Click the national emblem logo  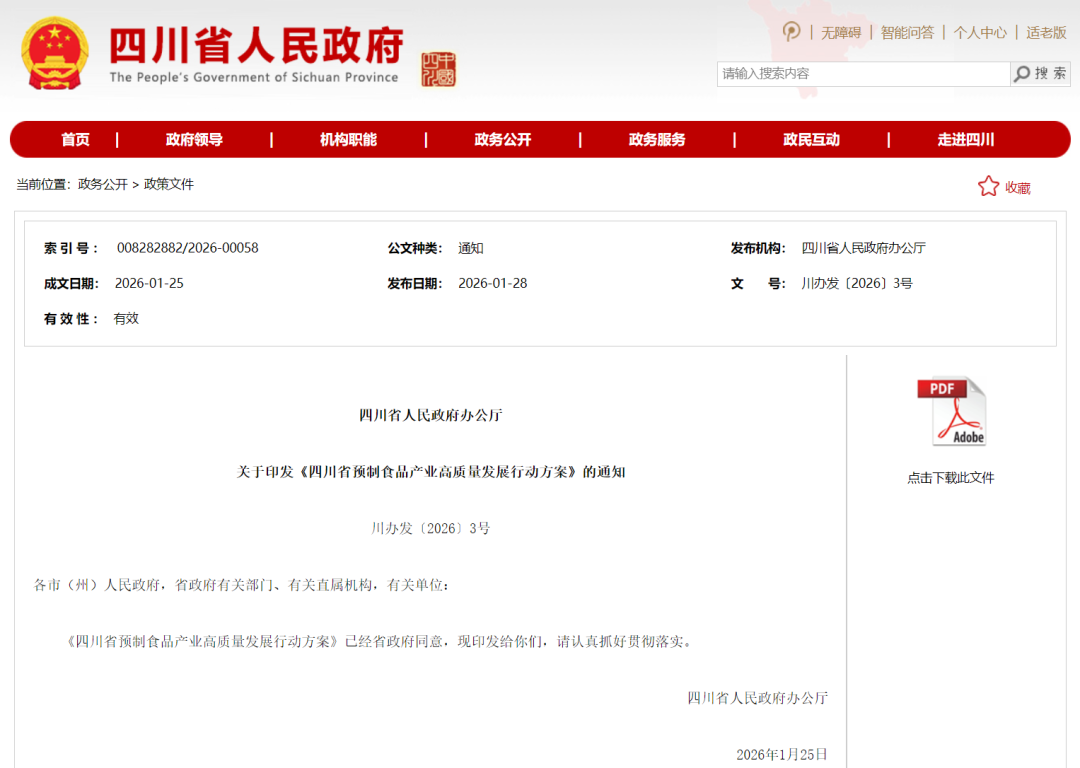click(55, 53)
